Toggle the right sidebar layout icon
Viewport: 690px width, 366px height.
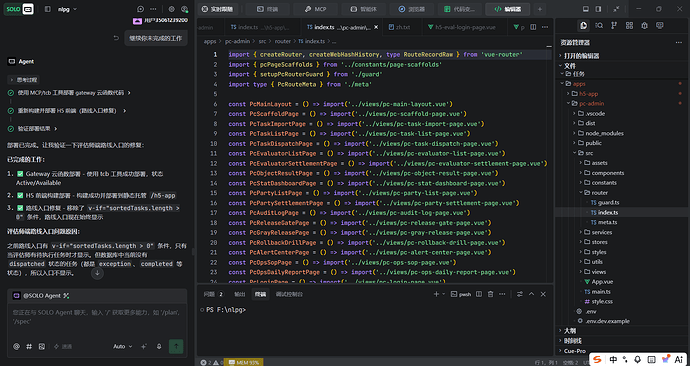coord(598,9)
